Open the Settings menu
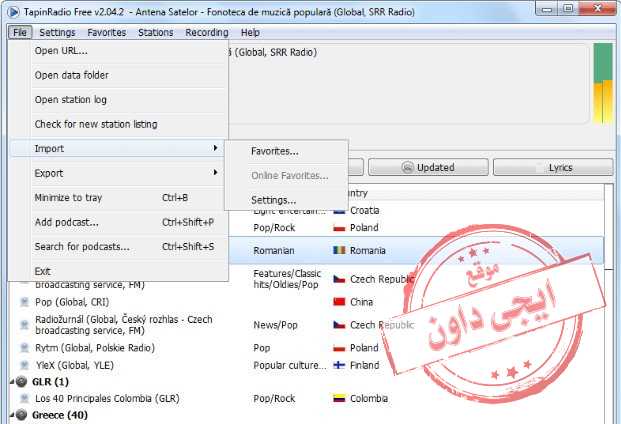The width and height of the screenshot is (621, 424). tap(57, 32)
